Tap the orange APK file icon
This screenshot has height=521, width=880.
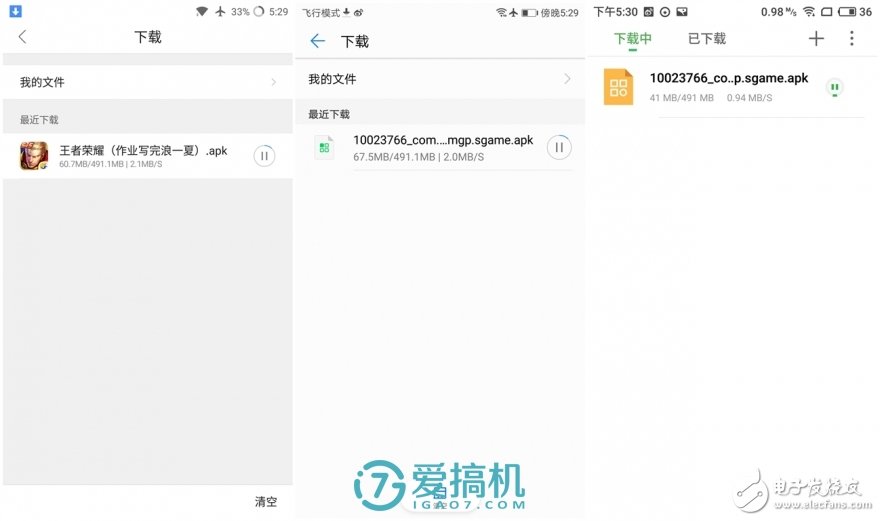[x=619, y=87]
